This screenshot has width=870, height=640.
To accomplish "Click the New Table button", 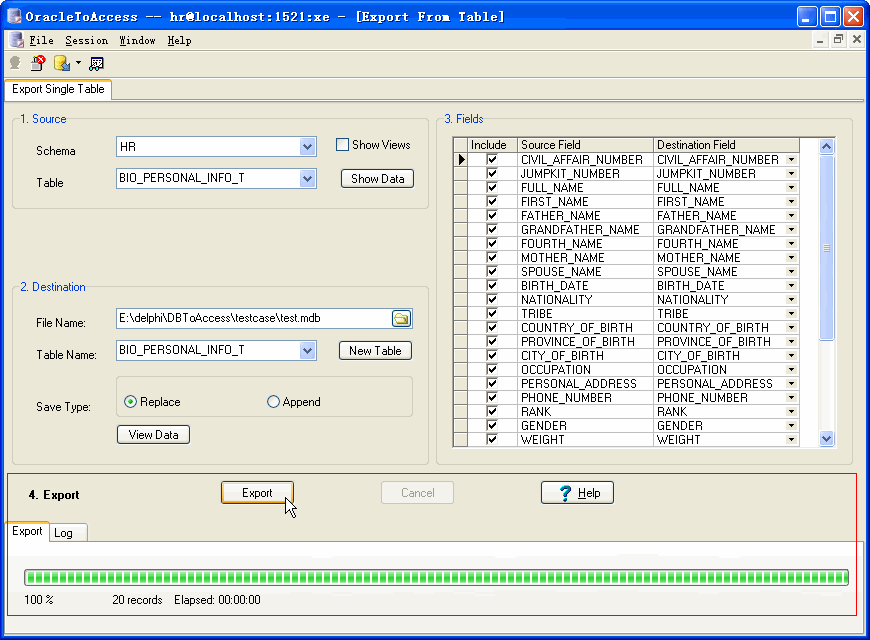I will pyautogui.click(x=375, y=351).
